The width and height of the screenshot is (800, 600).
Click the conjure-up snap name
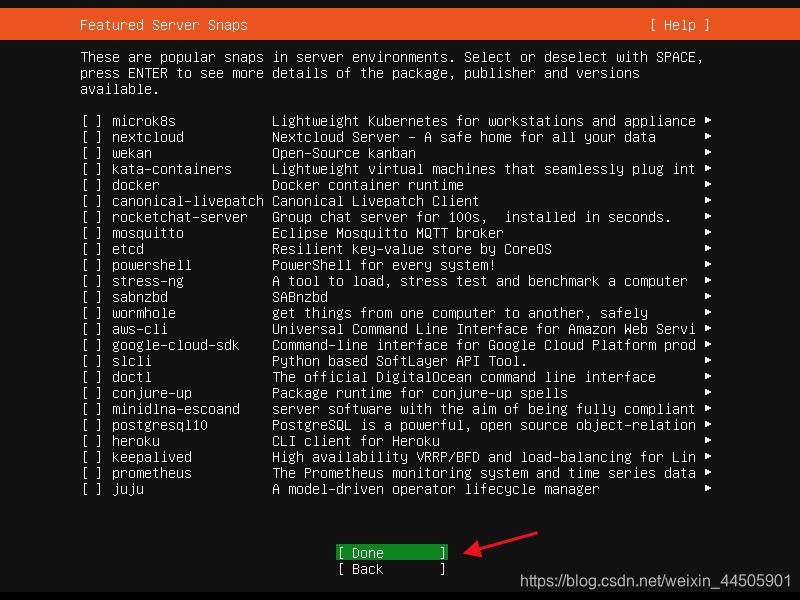pyautogui.click(x=152, y=393)
